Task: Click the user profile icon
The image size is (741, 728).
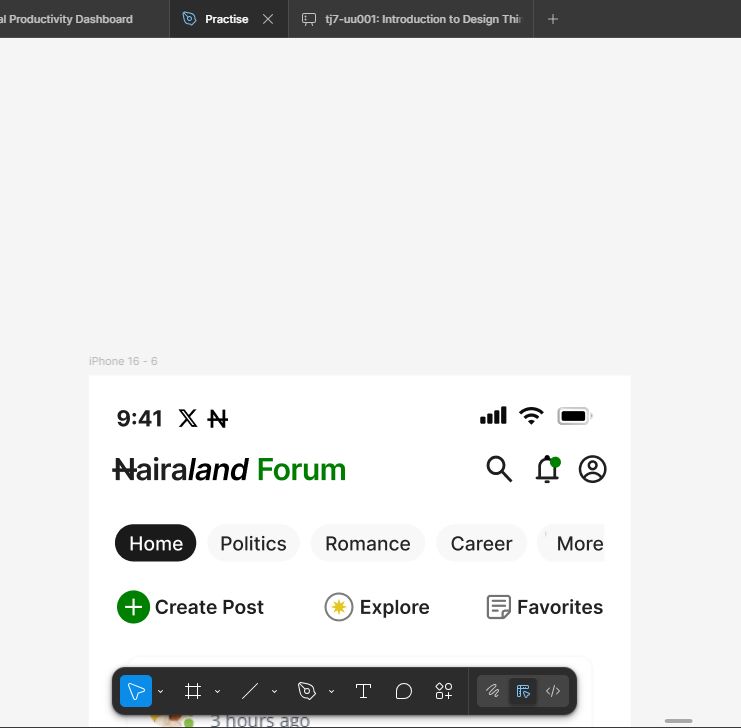Action: (x=592, y=469)
